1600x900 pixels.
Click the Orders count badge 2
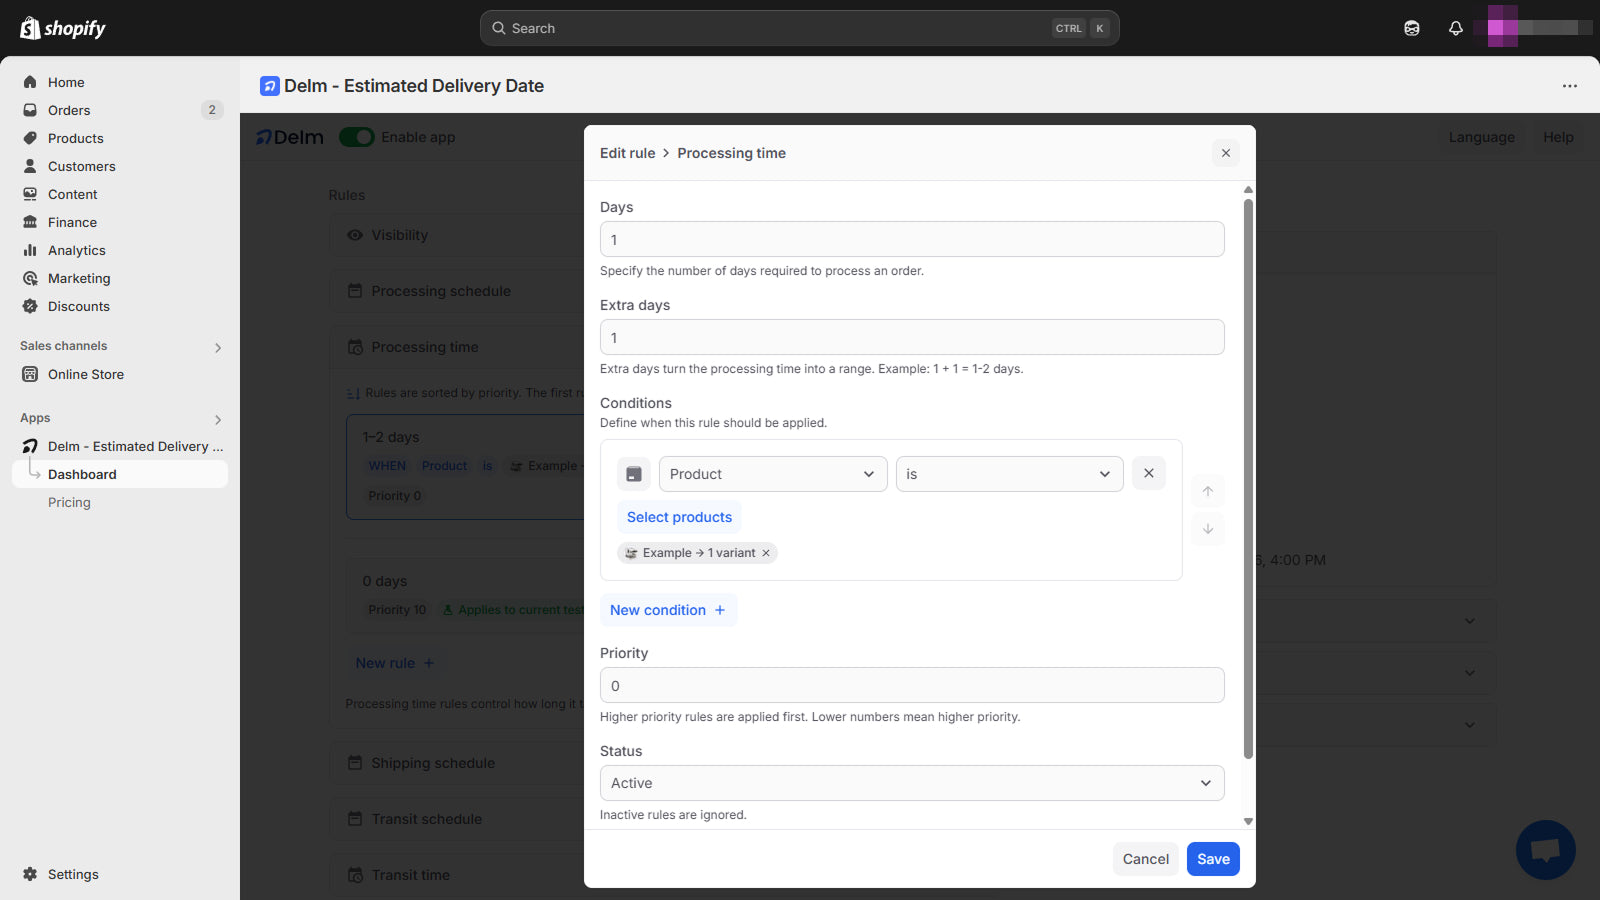pyautogui.click(x=212, y=110)
